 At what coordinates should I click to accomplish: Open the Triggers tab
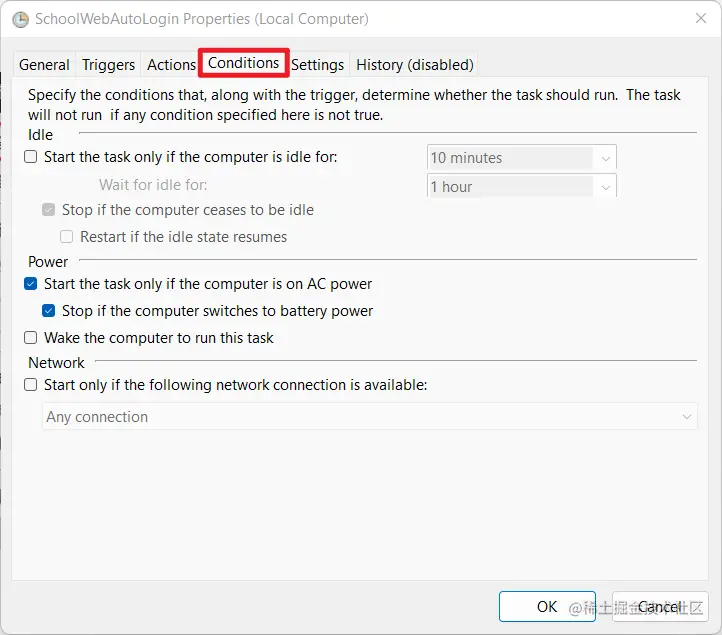(x=108, y=64)
